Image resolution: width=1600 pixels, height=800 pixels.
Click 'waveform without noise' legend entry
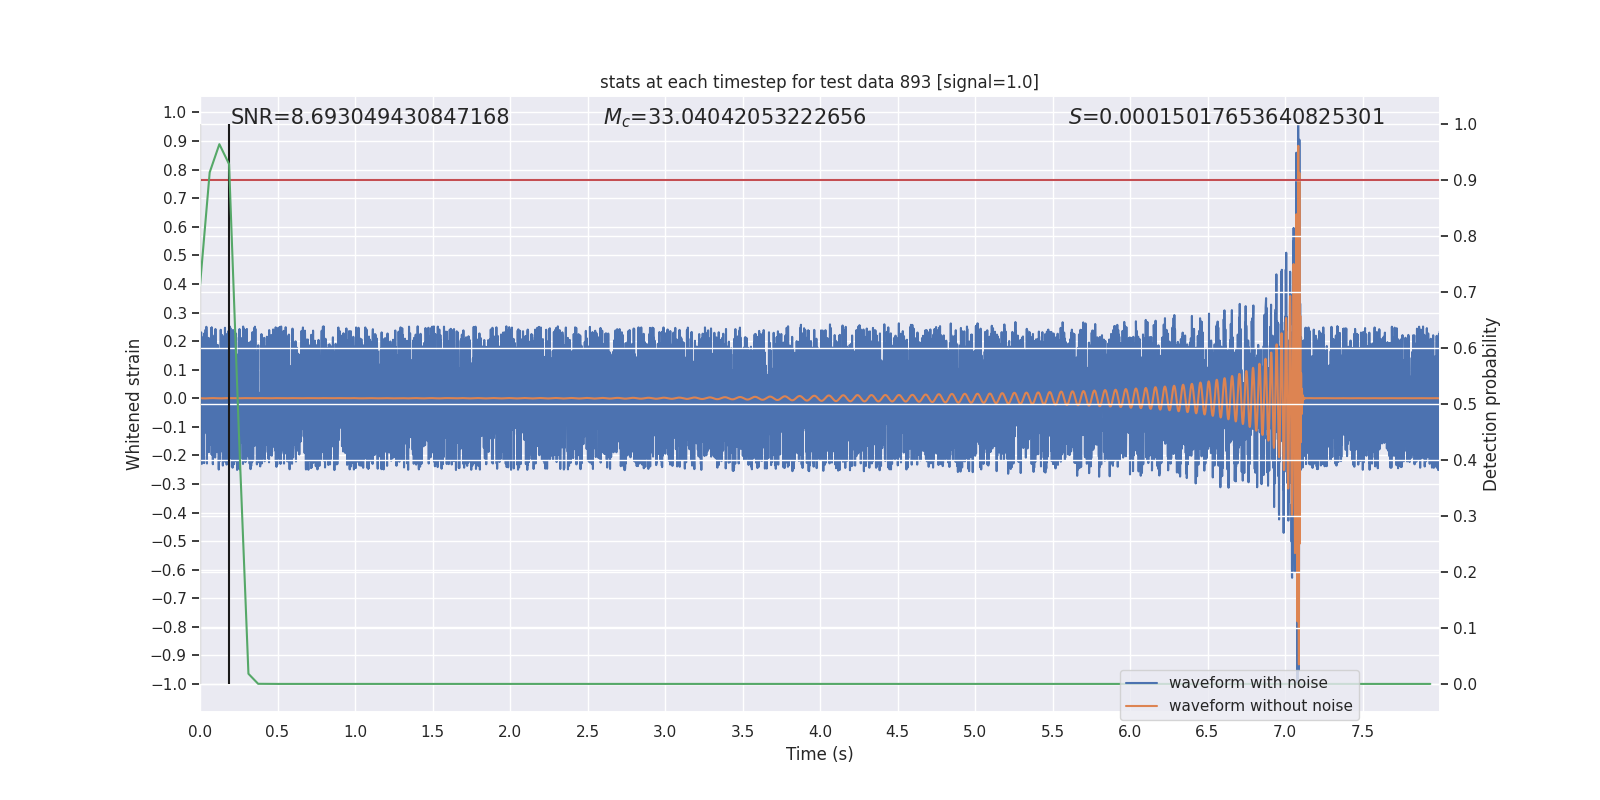(1260, 706)
